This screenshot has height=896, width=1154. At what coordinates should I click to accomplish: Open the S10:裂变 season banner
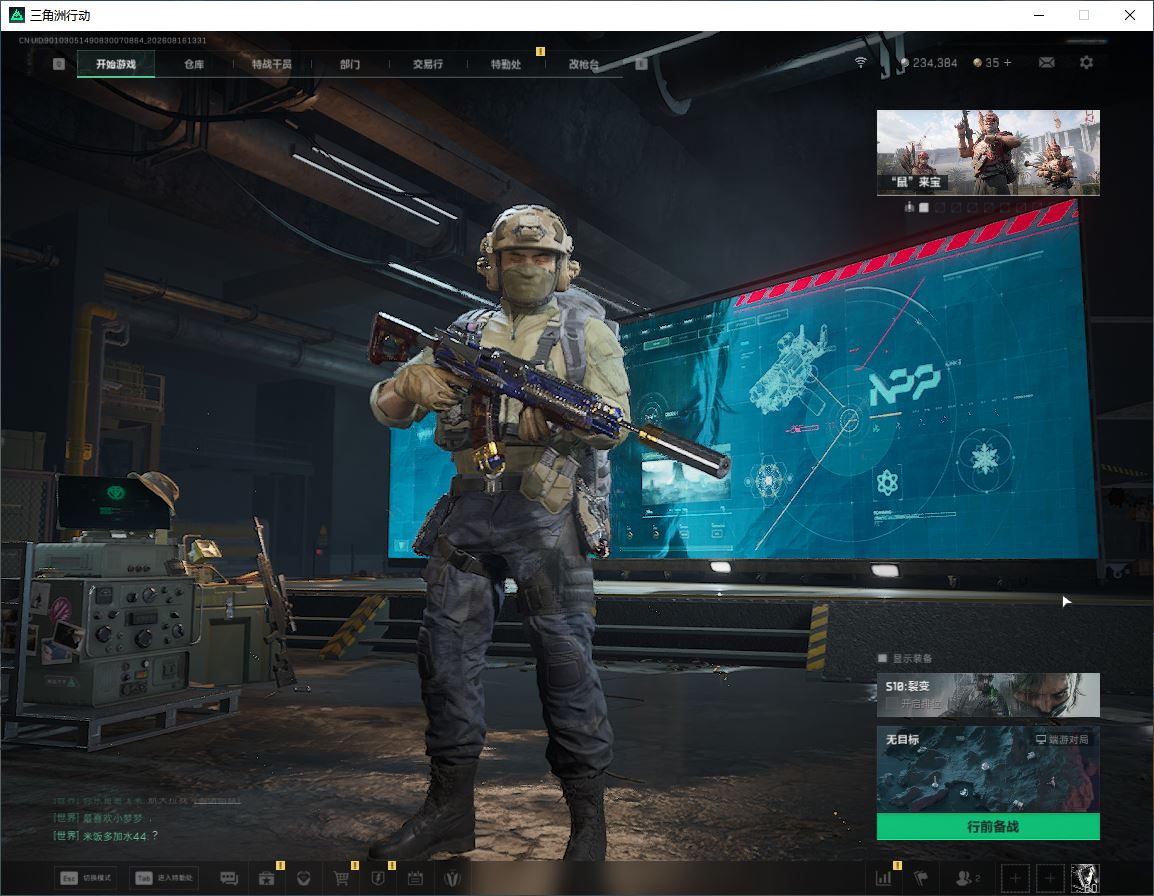pyautogui.click(x=988, y=694)
